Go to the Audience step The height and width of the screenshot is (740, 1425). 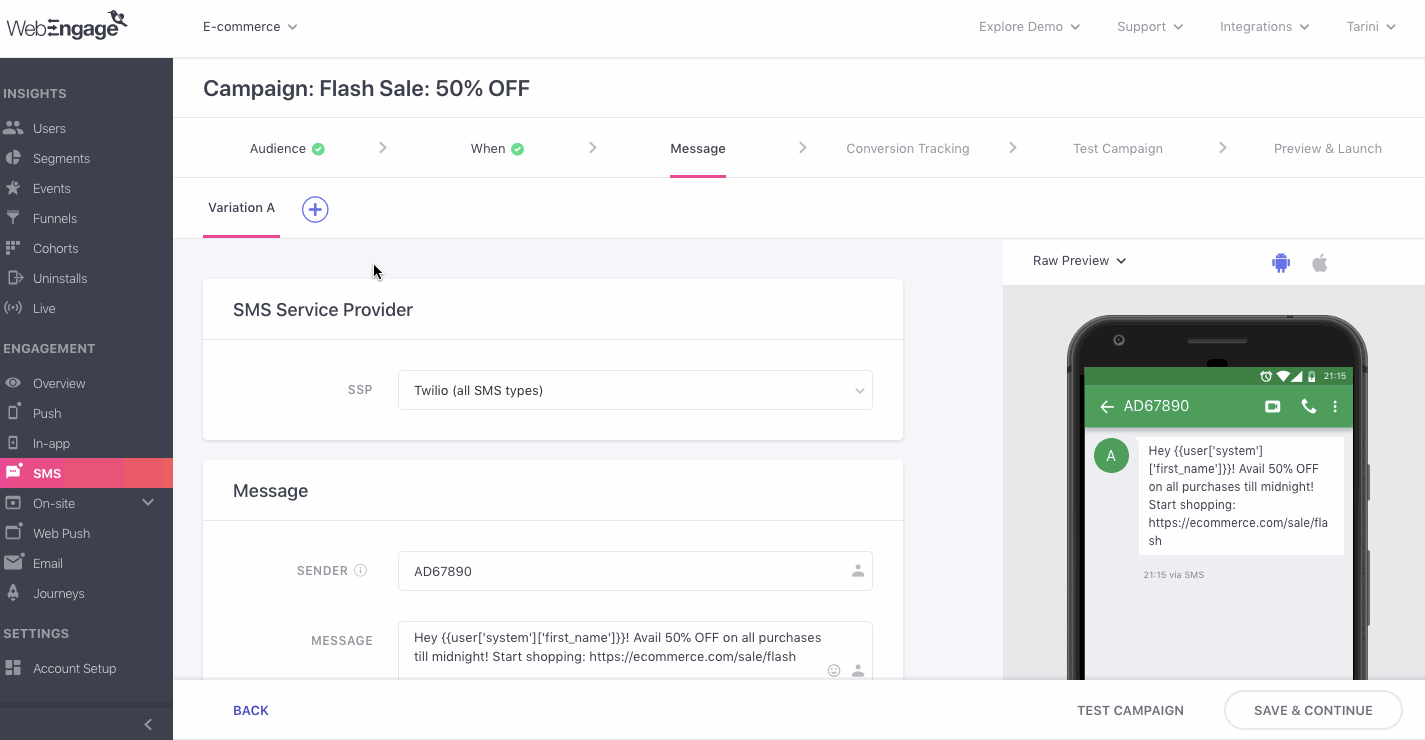(x=287, y=148)
